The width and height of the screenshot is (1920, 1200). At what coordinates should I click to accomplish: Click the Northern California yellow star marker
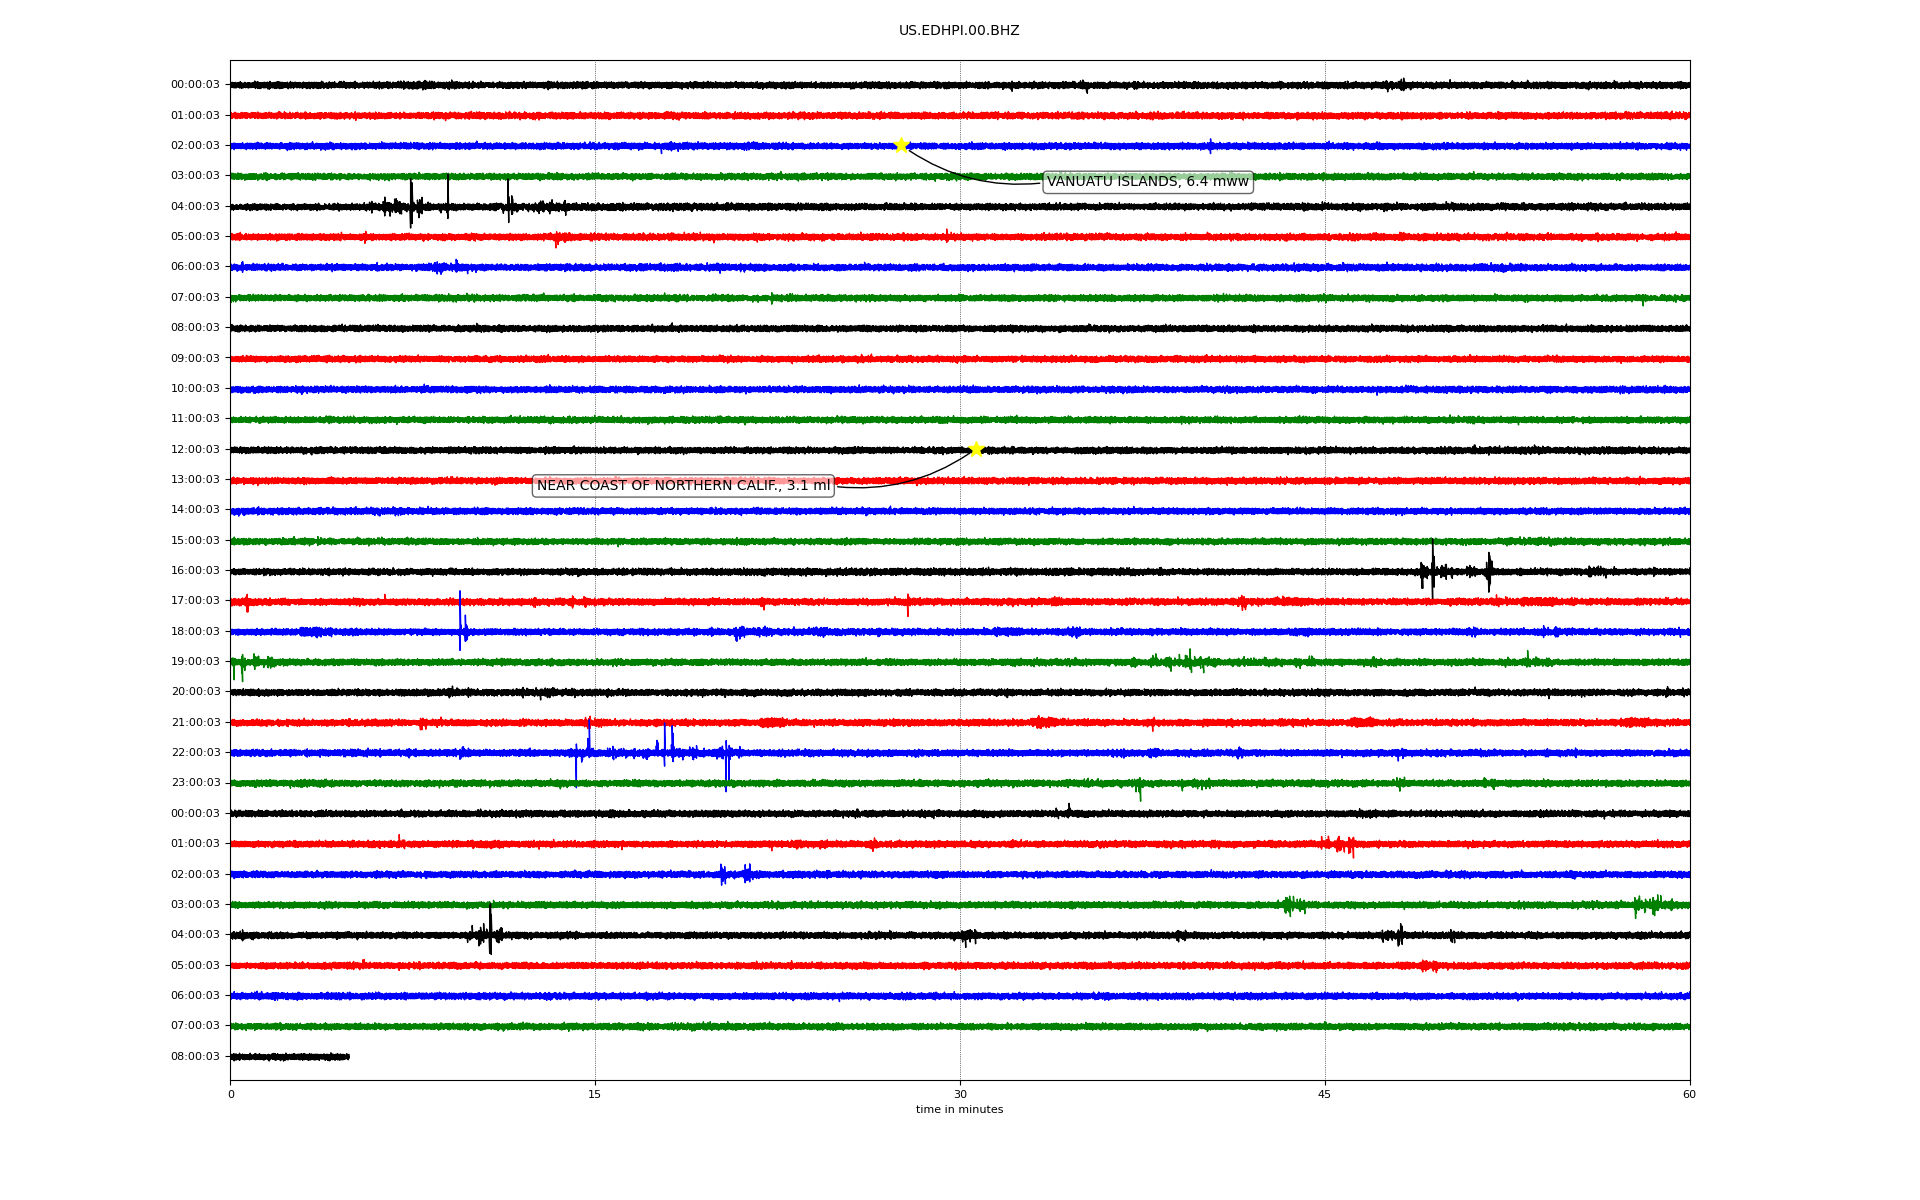[976, 449]
